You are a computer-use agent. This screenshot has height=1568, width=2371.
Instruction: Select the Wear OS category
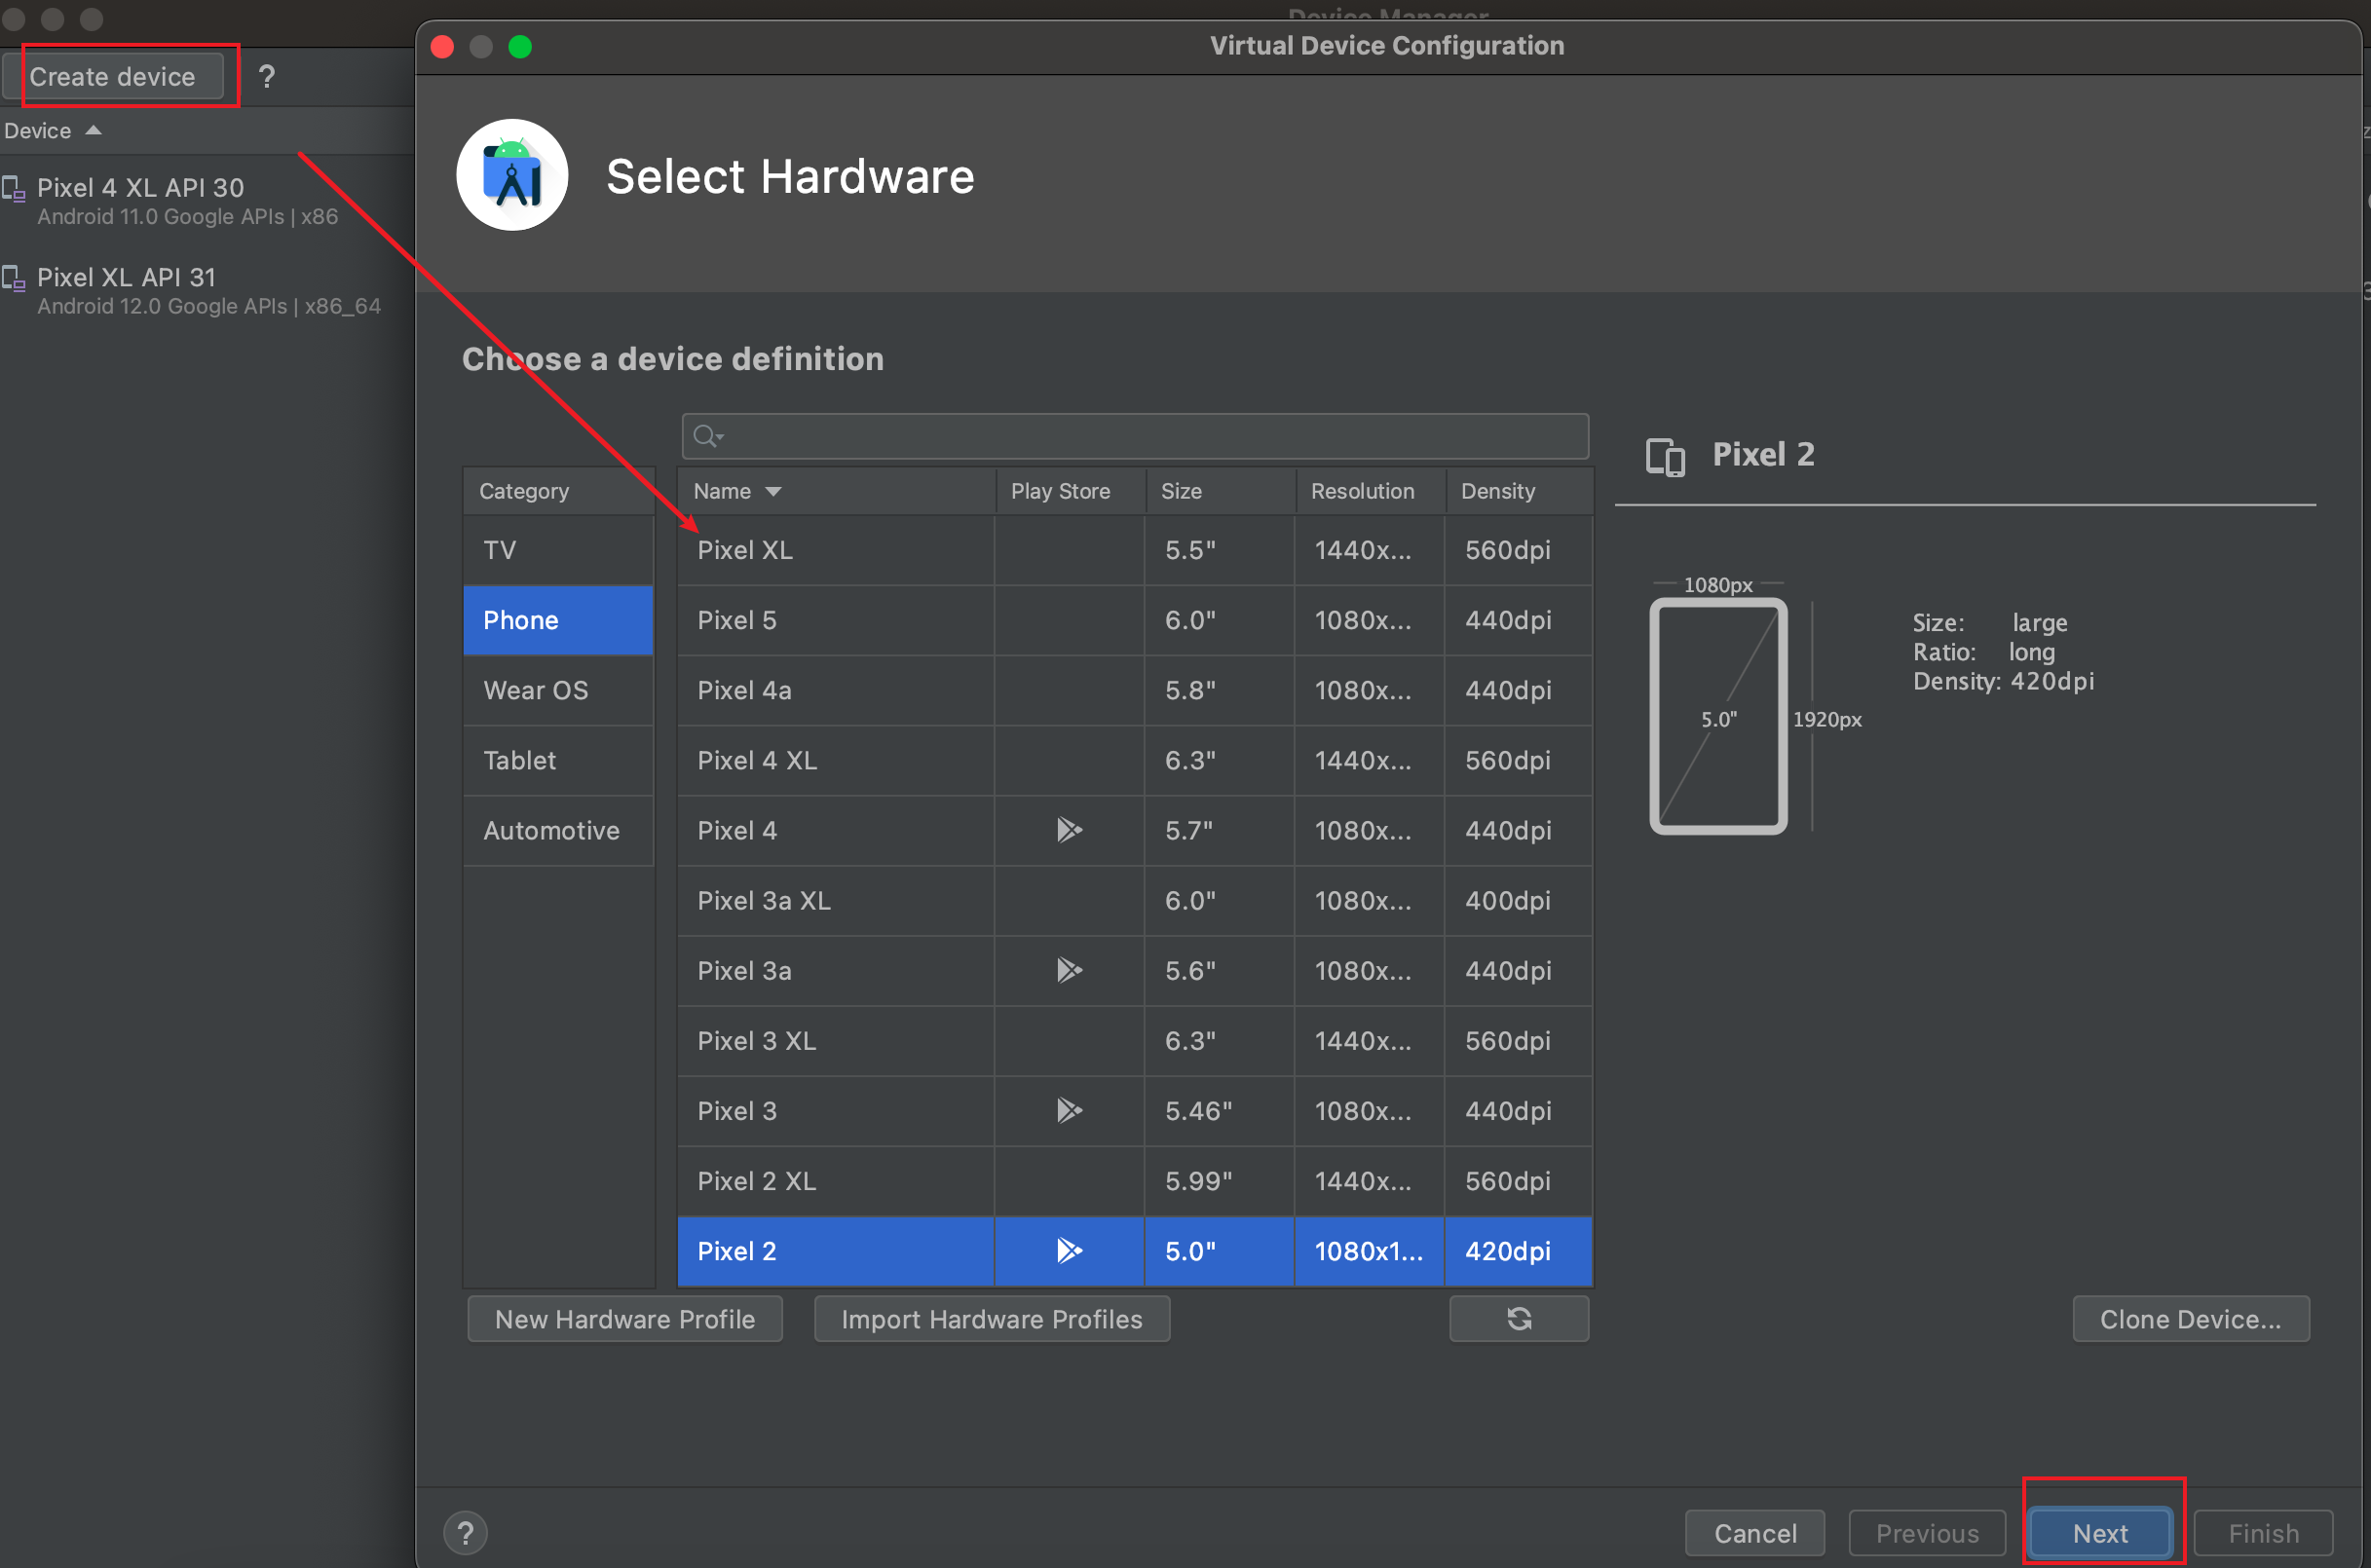click(x=558, y=690)
